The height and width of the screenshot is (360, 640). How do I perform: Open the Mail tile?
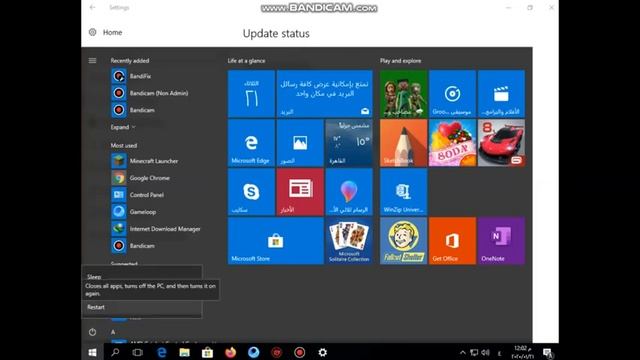324,94
